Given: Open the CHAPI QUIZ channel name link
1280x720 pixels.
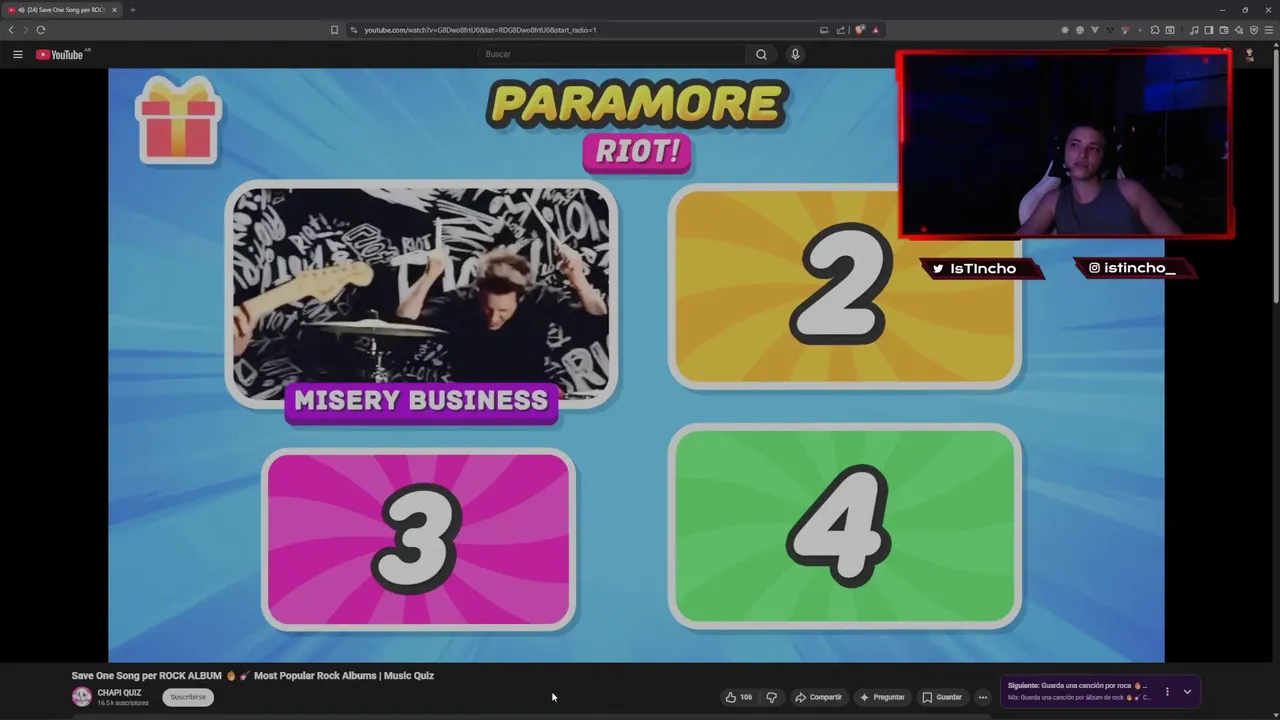Looking at the screenshot, I should click(119, 693).
